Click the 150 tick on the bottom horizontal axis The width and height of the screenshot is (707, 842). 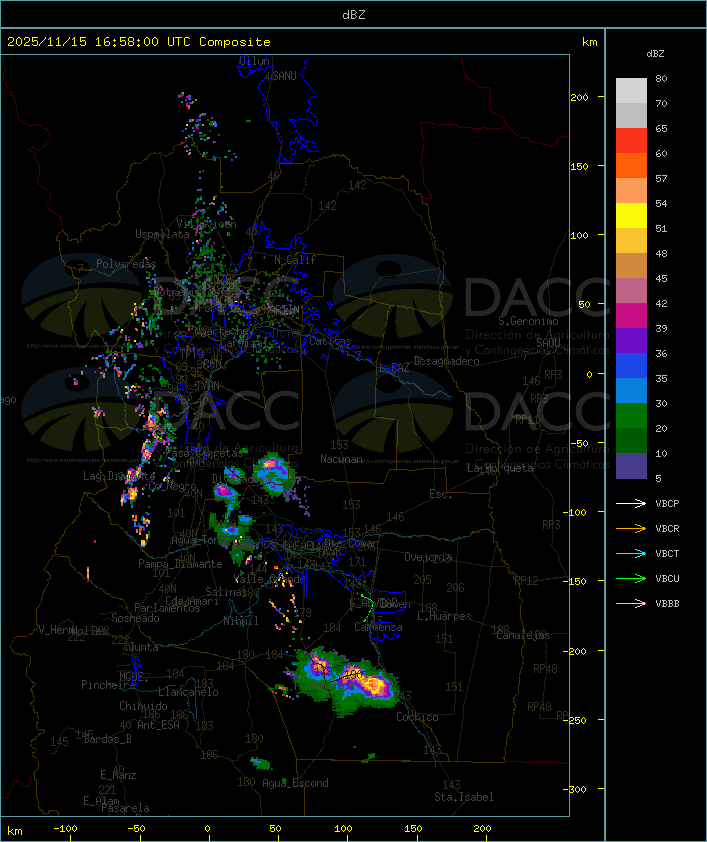(413, 829)
